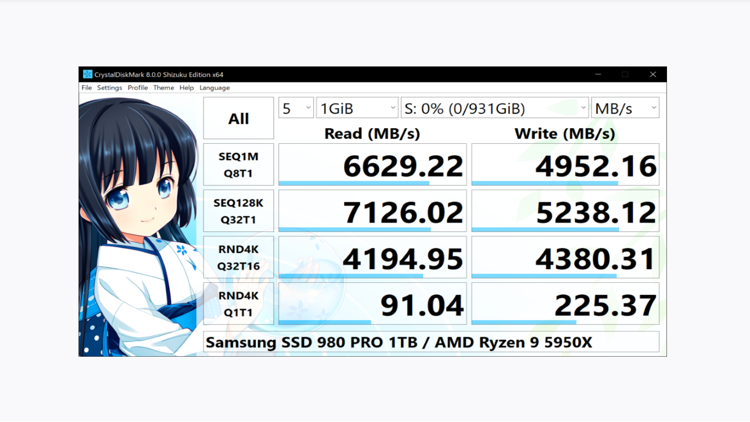Open the test count dropdown showing 5

tap(296, 108)
